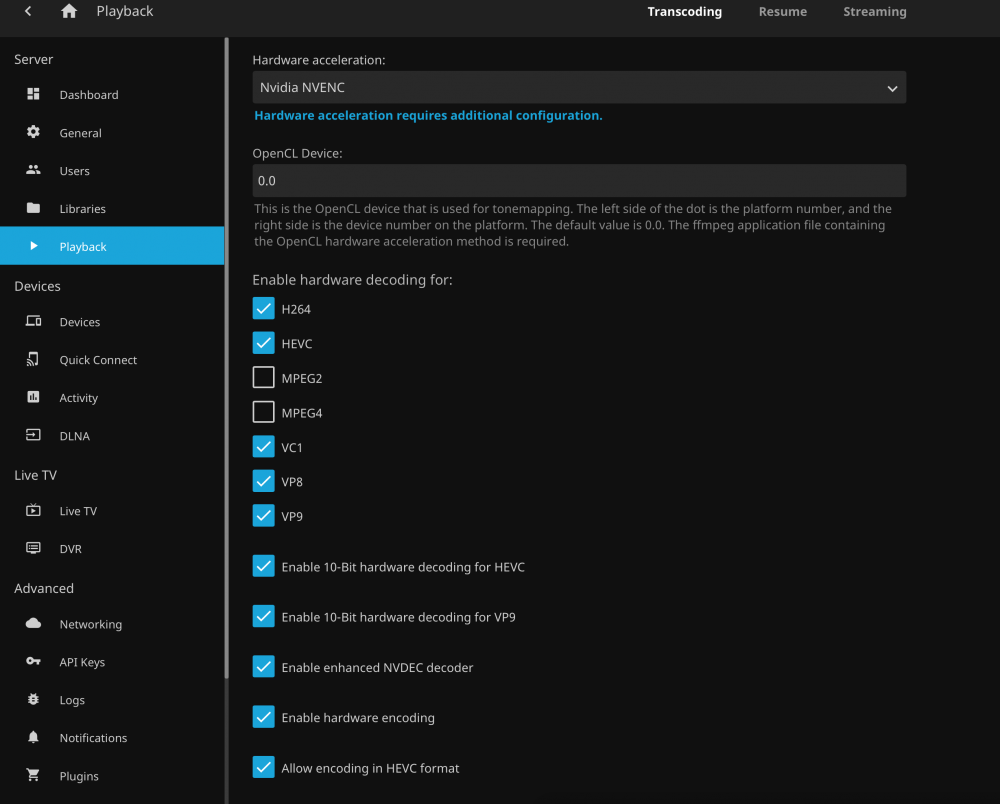The image size is (1000, 804).
Task: Open hardware acceleration additional configuration link
Action: click(428, 115)
